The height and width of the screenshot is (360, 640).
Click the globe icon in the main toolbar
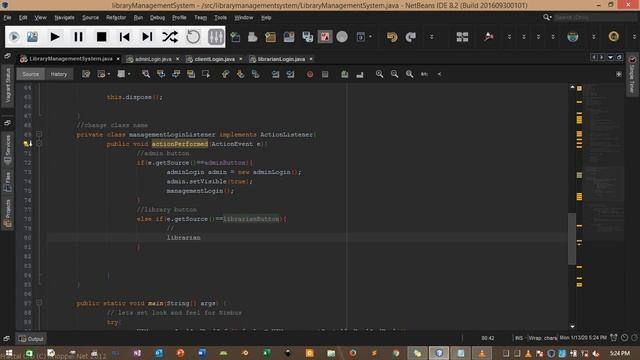tap(573, 37)
